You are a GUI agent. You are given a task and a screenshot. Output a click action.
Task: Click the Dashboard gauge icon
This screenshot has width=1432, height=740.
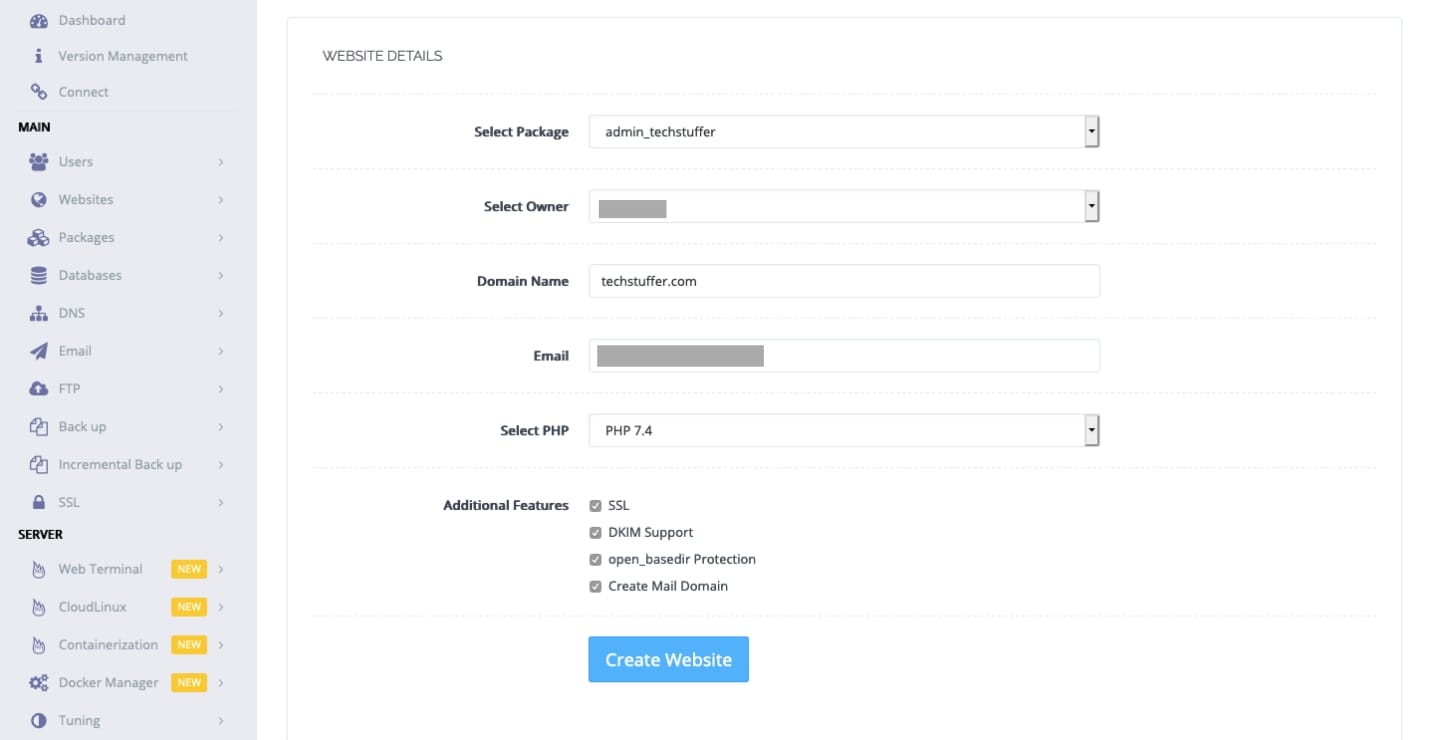point(39,20)
